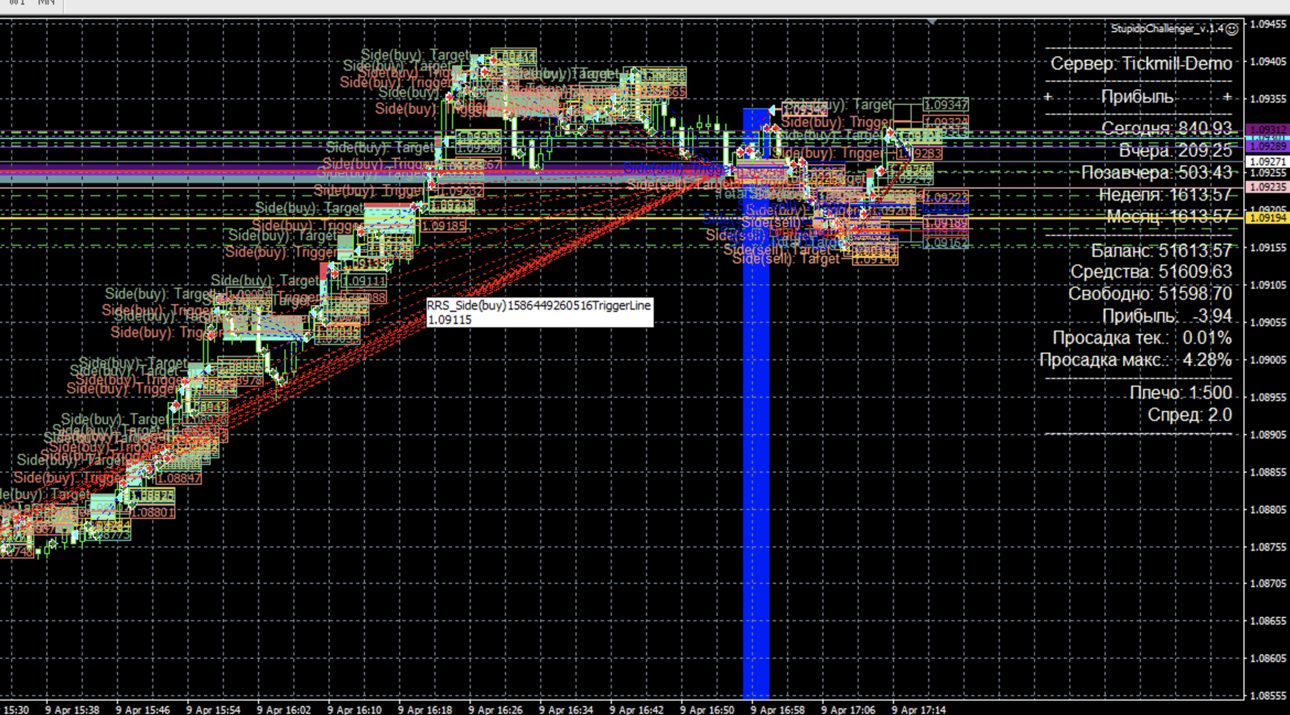Click the lowest Side(sell): Target label

786,259
